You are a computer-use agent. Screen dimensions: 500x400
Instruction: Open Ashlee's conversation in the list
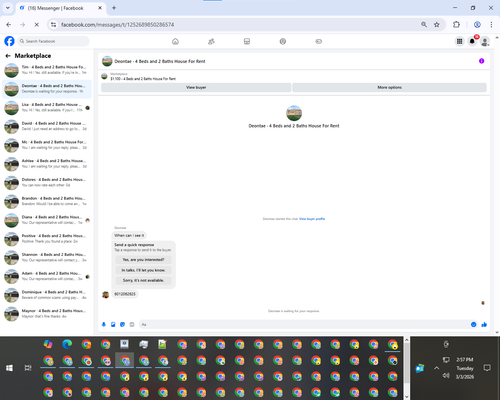click(47, 164)
